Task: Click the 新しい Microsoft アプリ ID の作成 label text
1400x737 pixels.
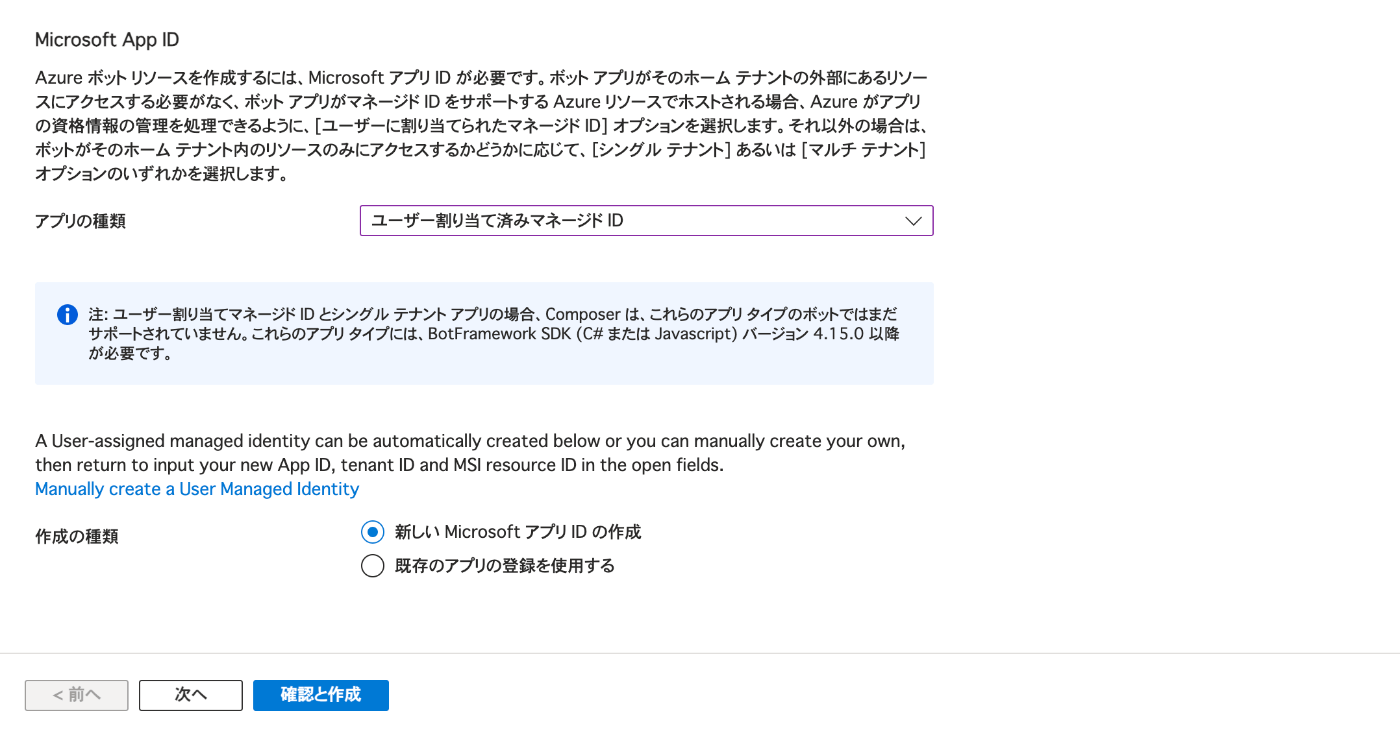Action: (518, 532)
